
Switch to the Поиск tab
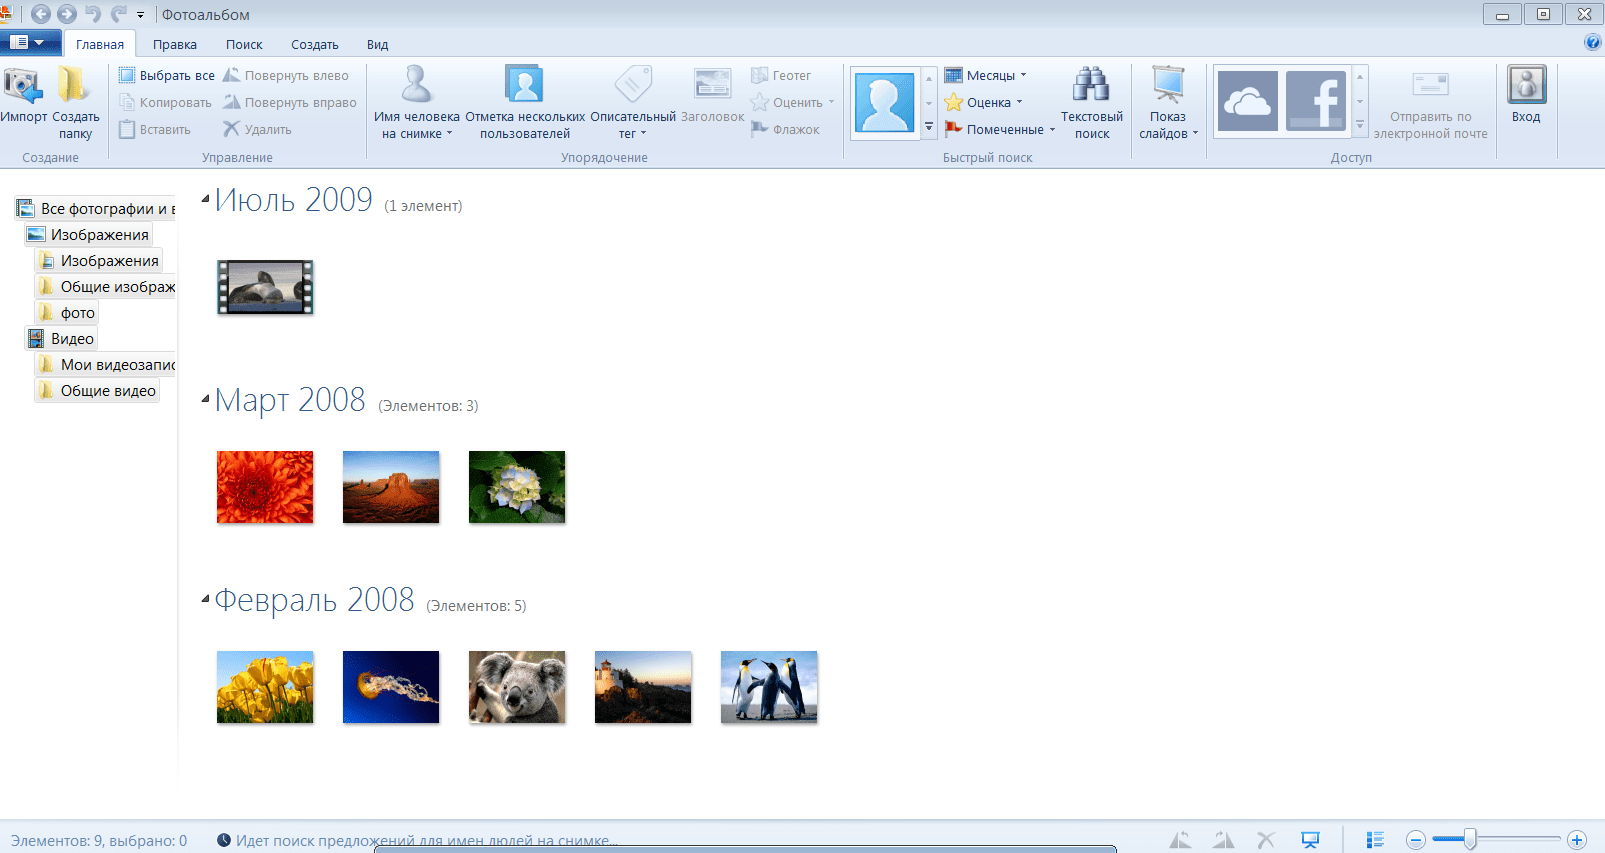244,44
